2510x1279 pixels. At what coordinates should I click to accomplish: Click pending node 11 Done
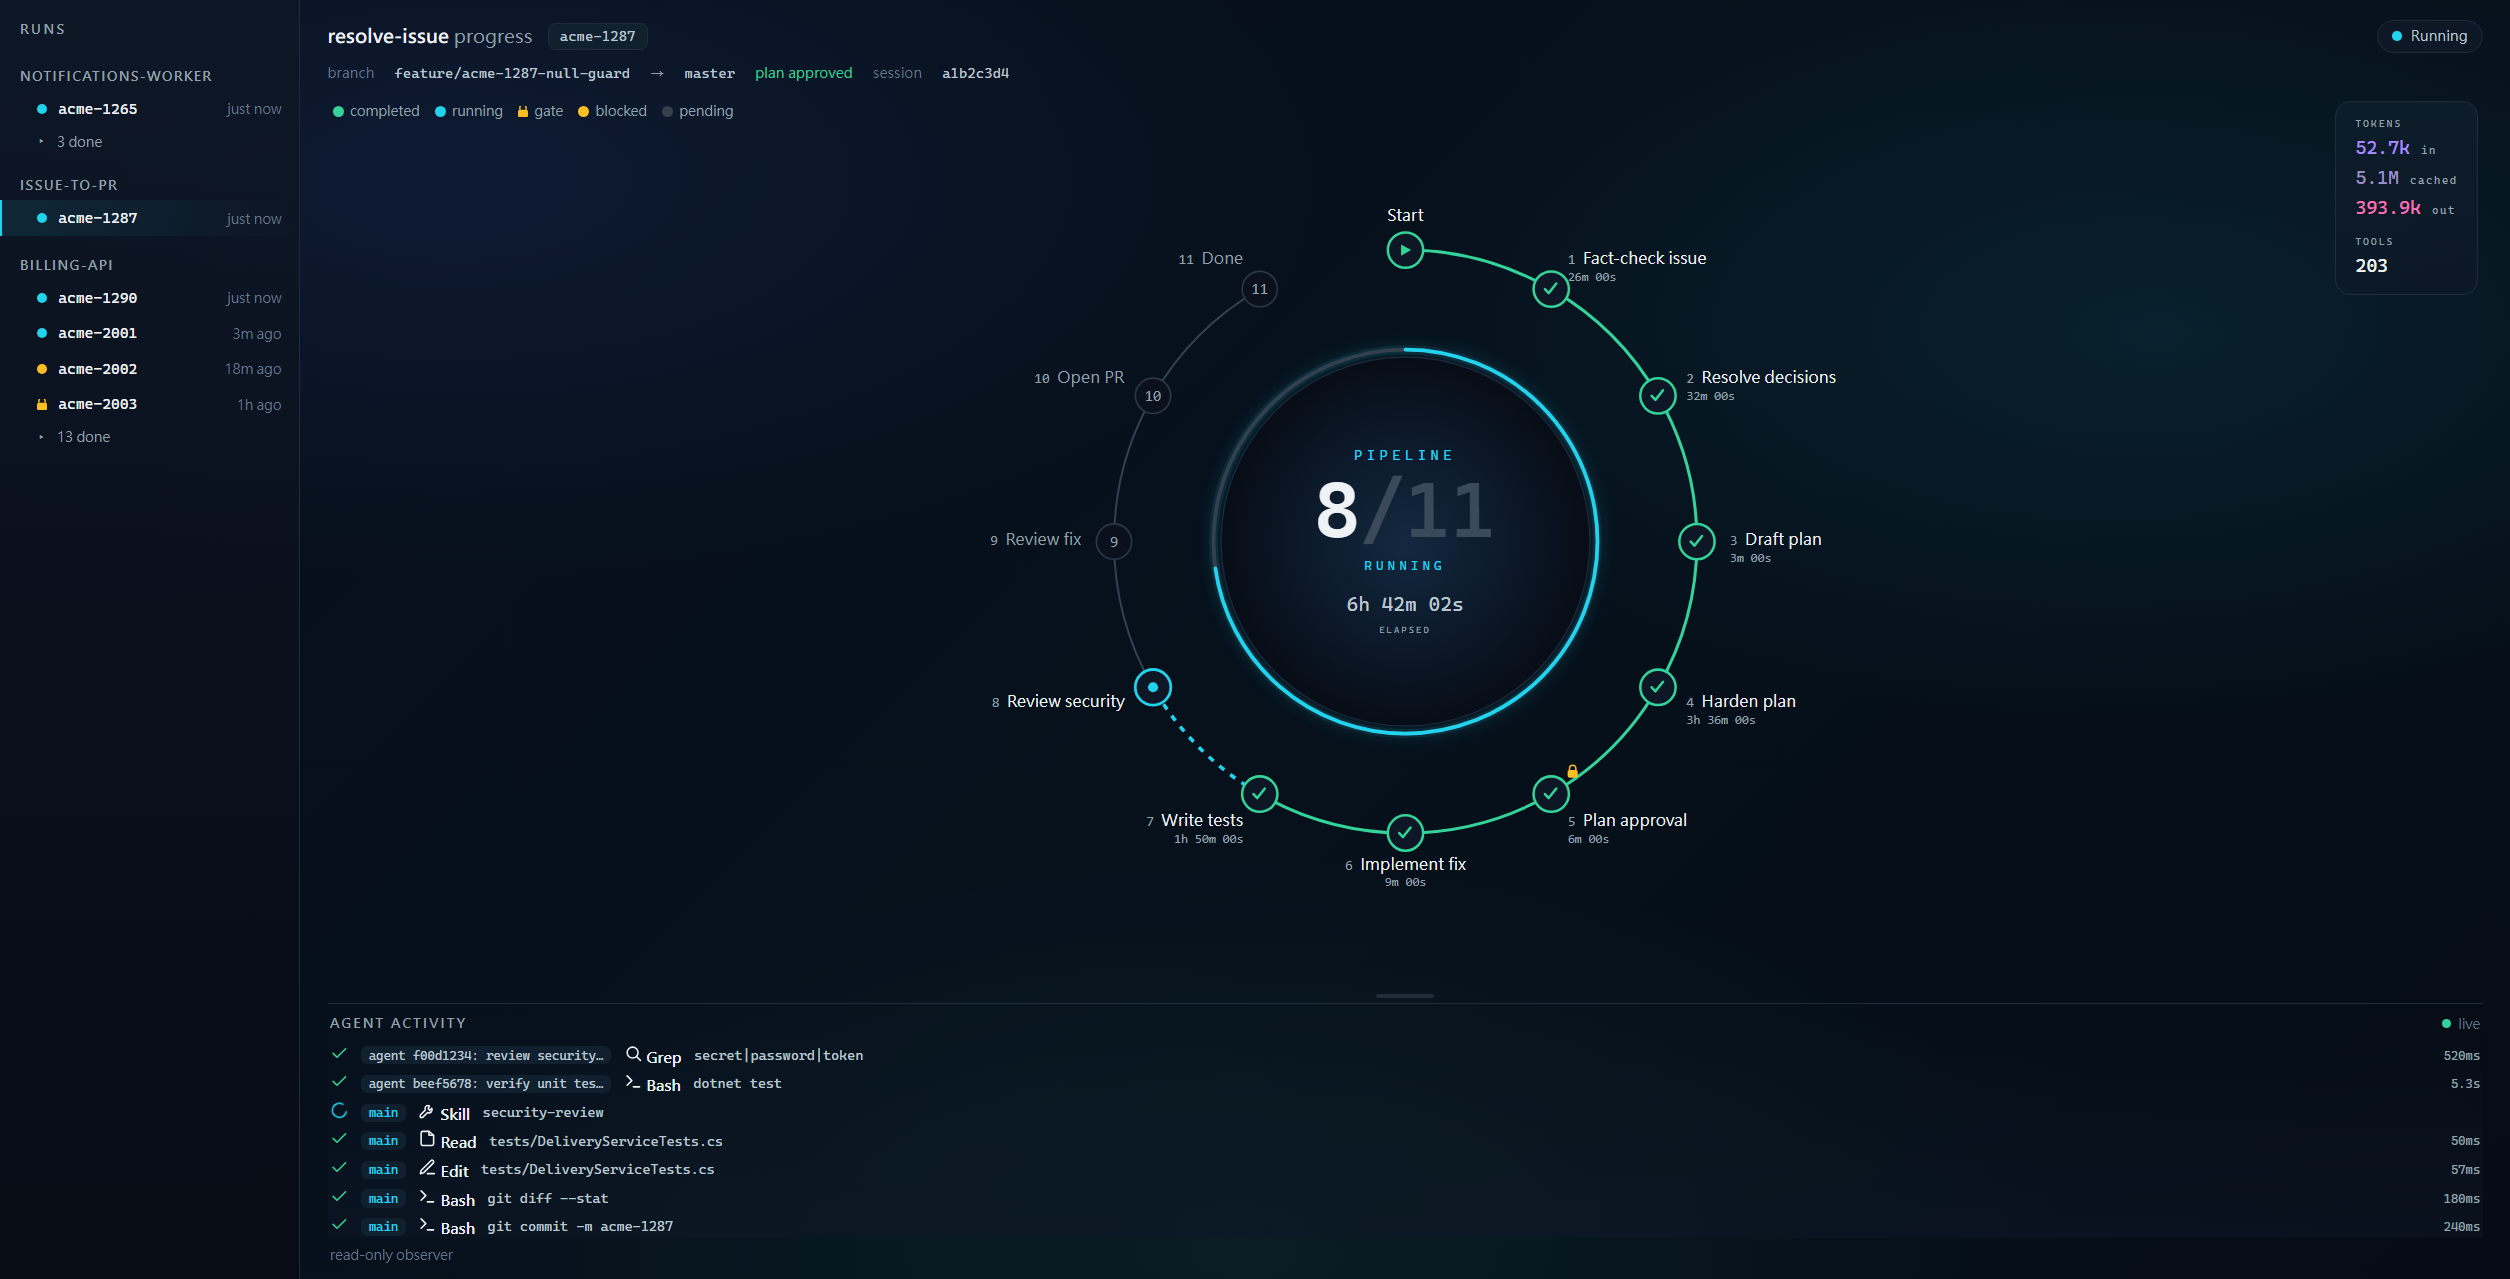coord(1259,289)
